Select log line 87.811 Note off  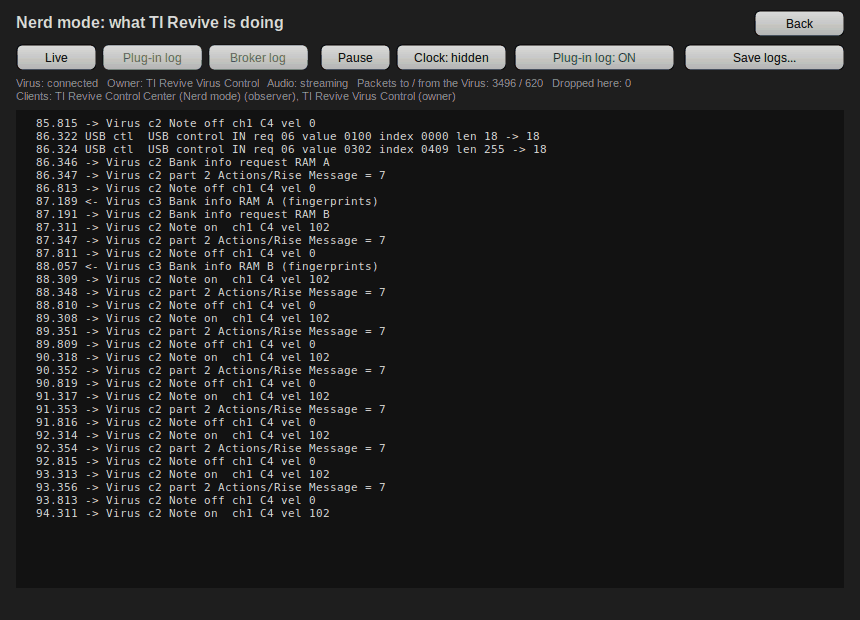[176, 253]
